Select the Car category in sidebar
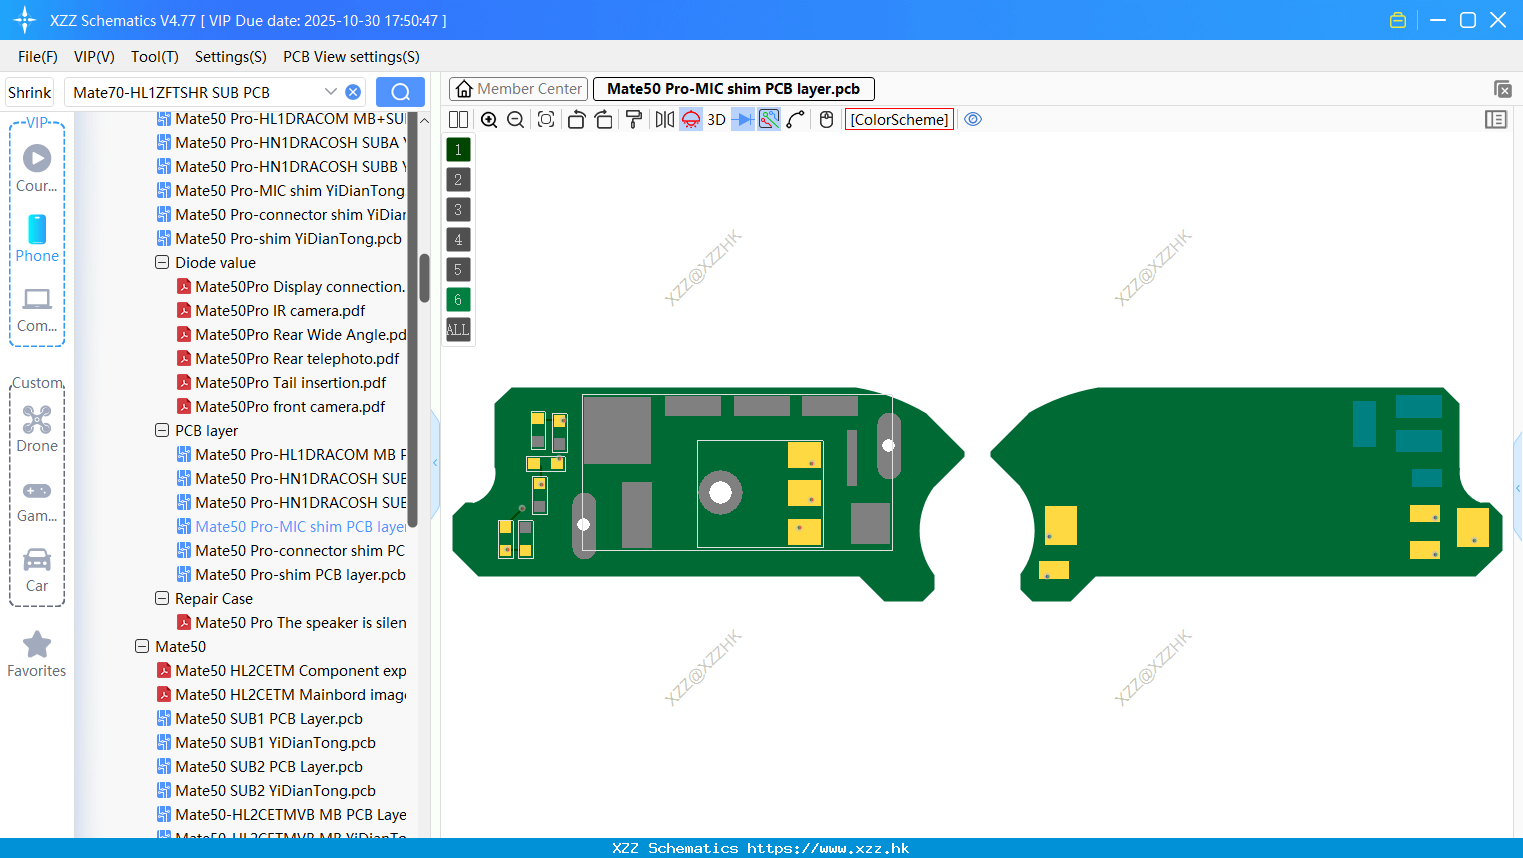Screen dimensions: 1523x858 click(x=37, y=571)
